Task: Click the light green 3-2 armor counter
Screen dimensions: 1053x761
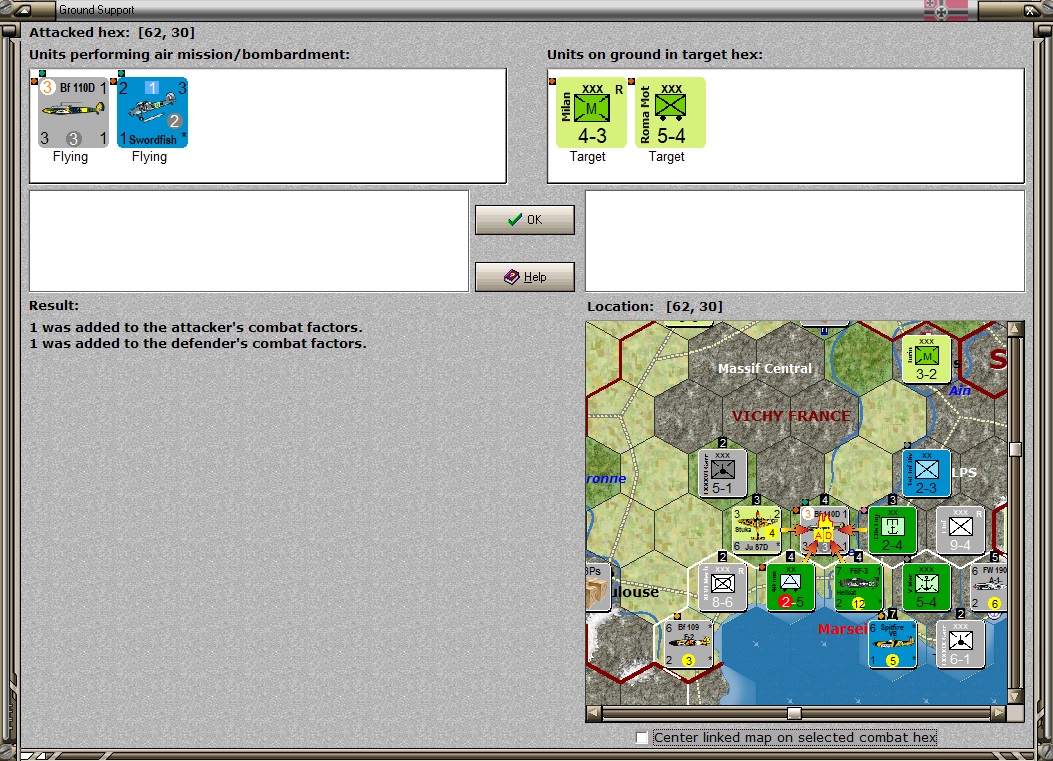Action: tap(926, 359)
